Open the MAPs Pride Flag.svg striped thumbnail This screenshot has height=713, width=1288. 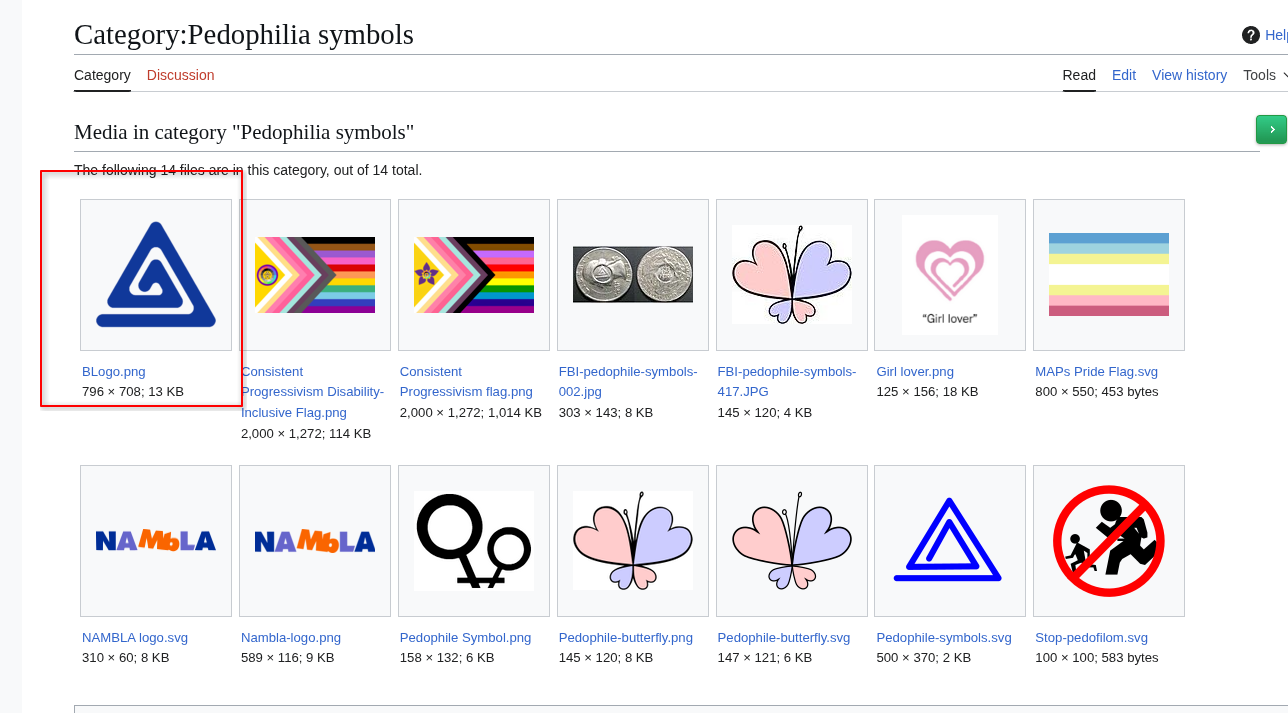click(x=1108, y=275)
